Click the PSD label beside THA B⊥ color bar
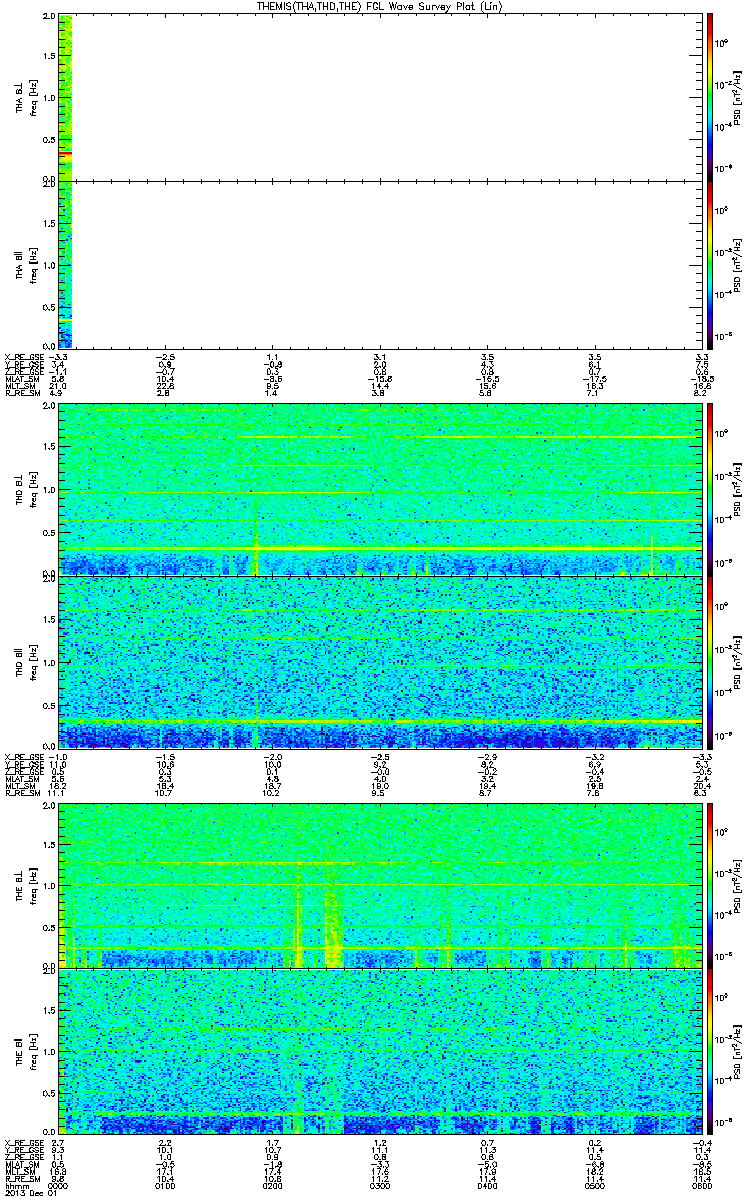 [737, 96]
